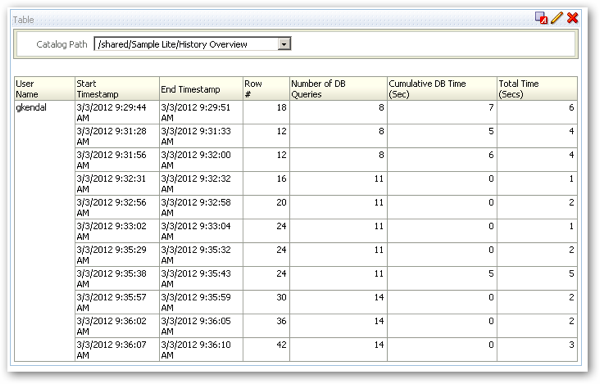Click Total Time value 6 in first row
Screen dimensions: 600x384
coord(571,107)
